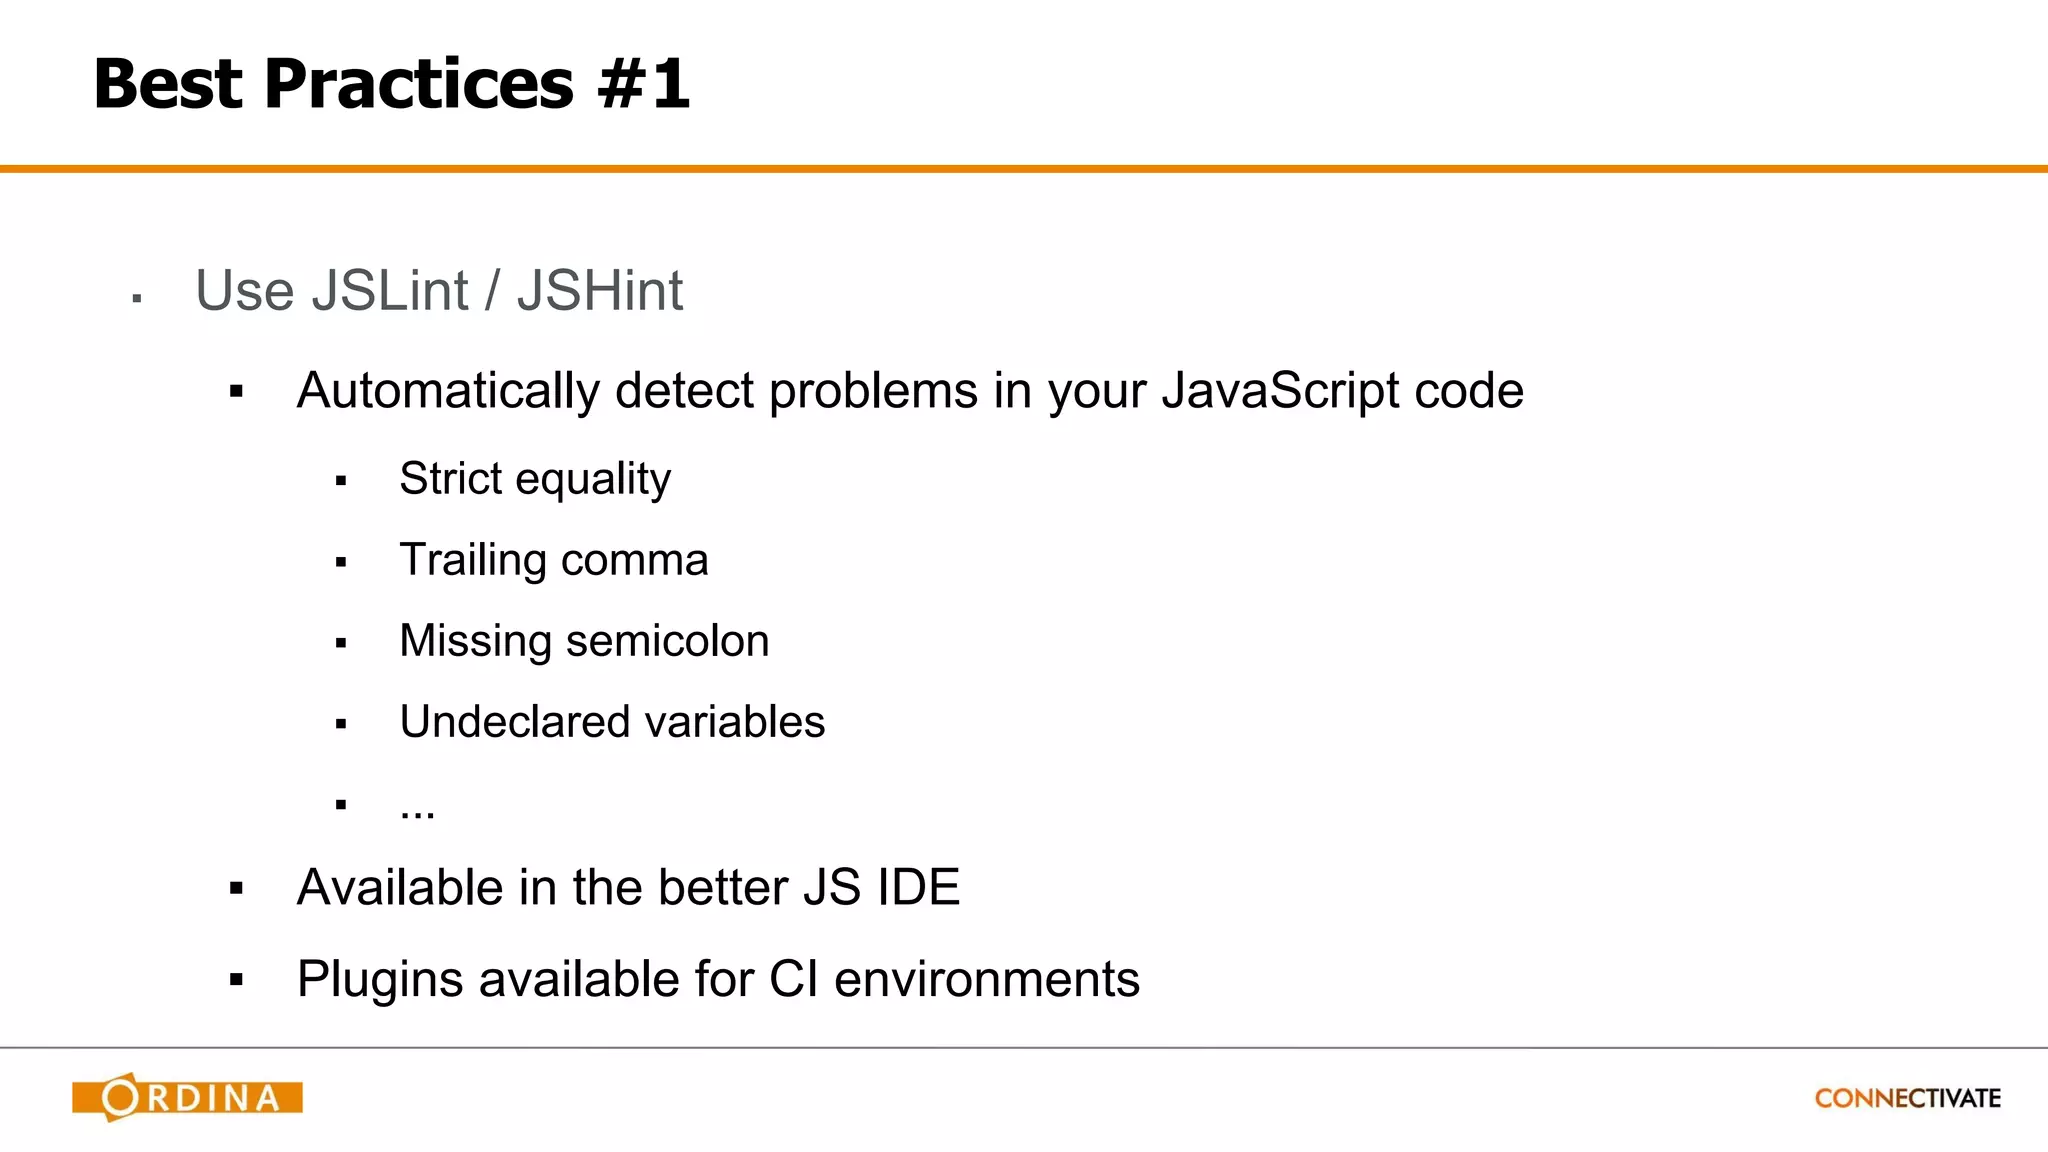Click the bullet before 'Available in the better'
This screenshot has width=2048, height=1152.
point(236,888)
